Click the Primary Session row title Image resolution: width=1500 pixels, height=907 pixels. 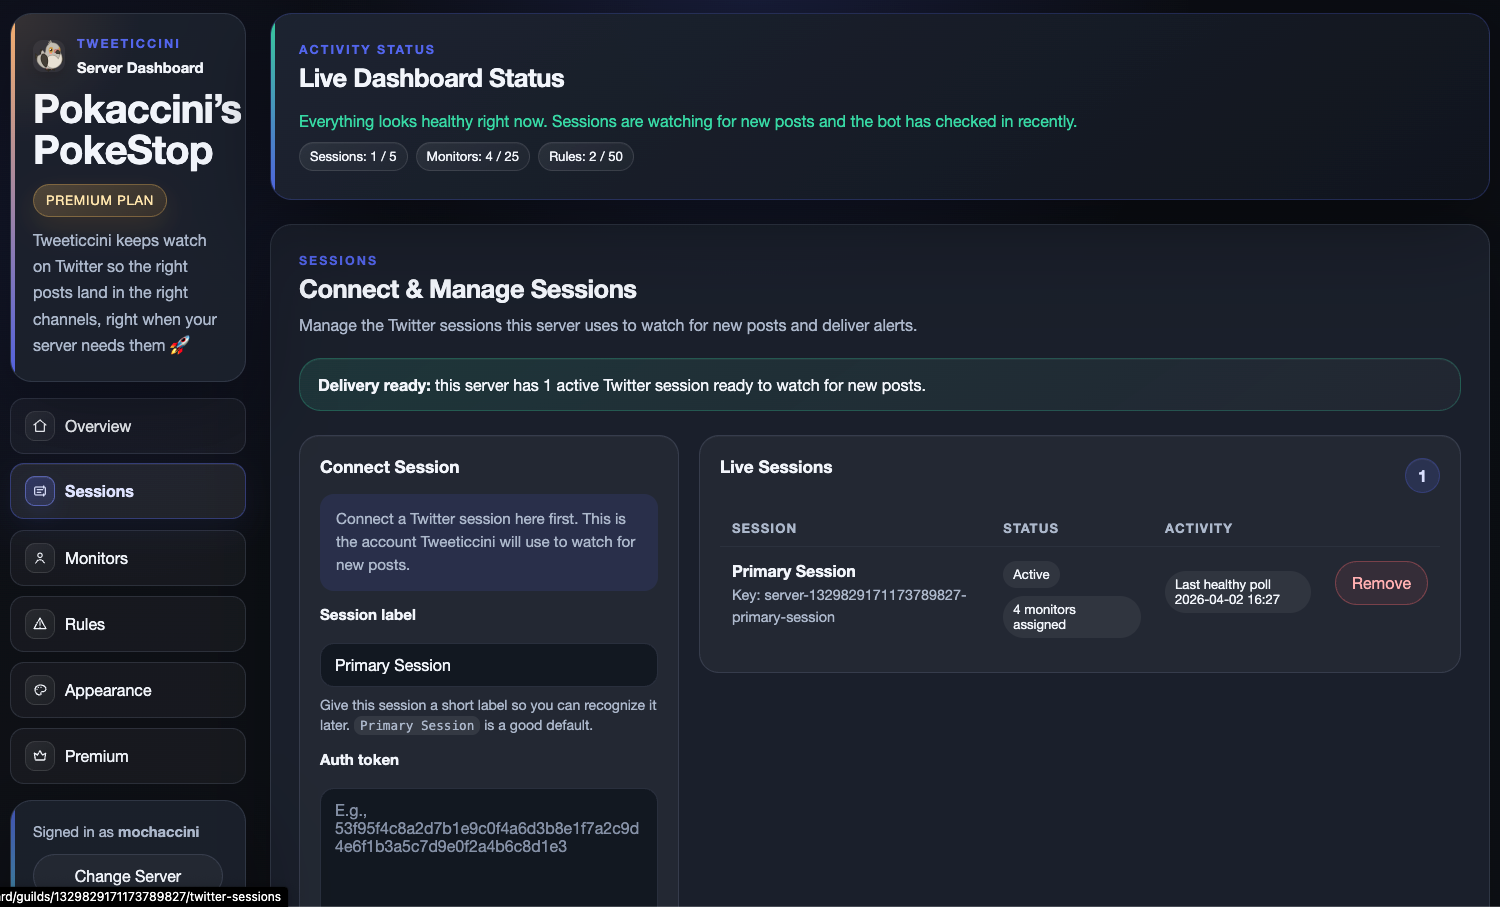(x=794, y=571)
